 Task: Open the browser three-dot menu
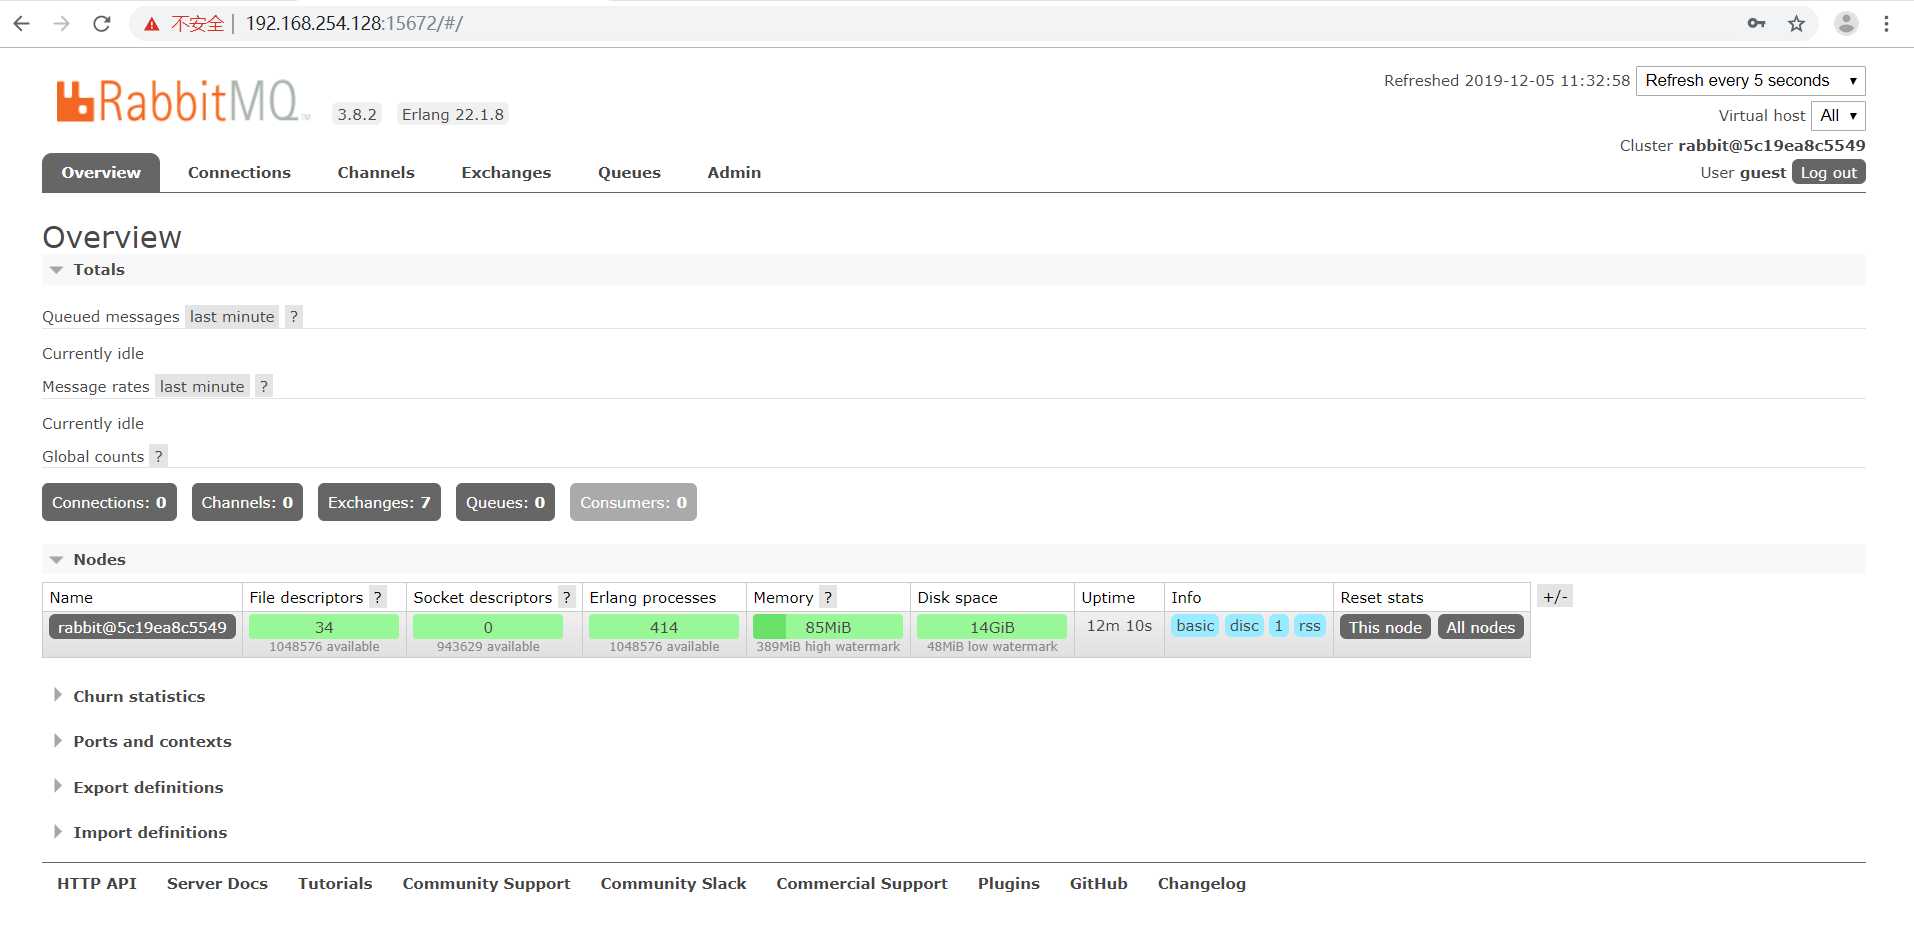click(1886, 24)
